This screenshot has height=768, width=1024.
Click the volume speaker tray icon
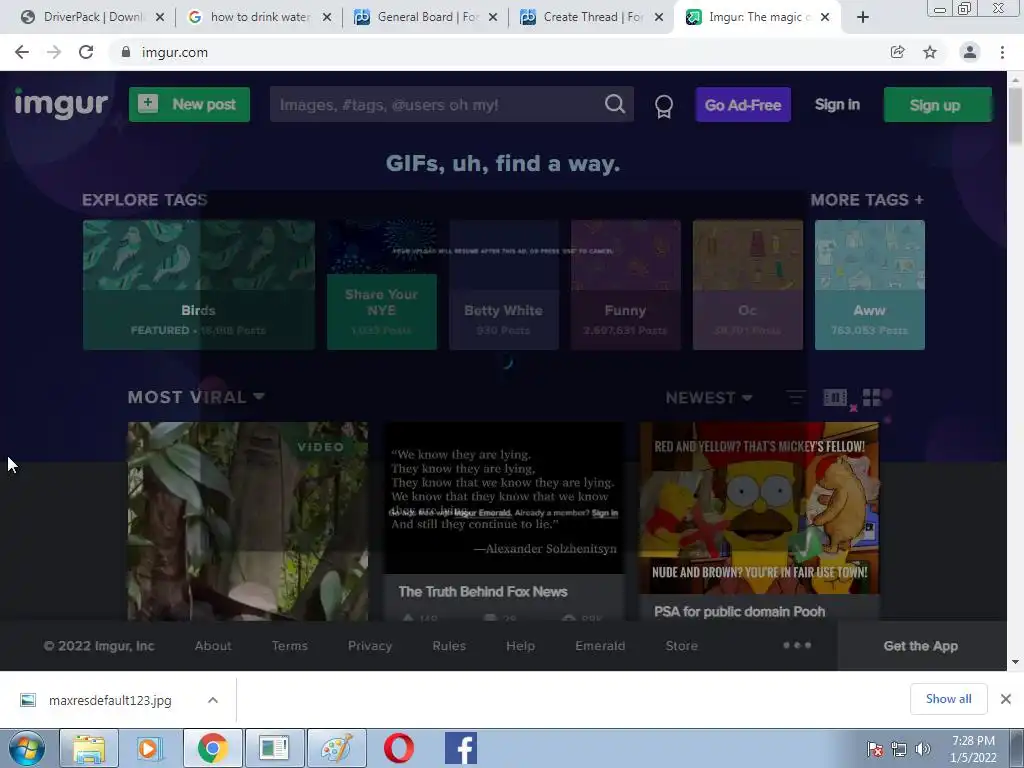922,749
